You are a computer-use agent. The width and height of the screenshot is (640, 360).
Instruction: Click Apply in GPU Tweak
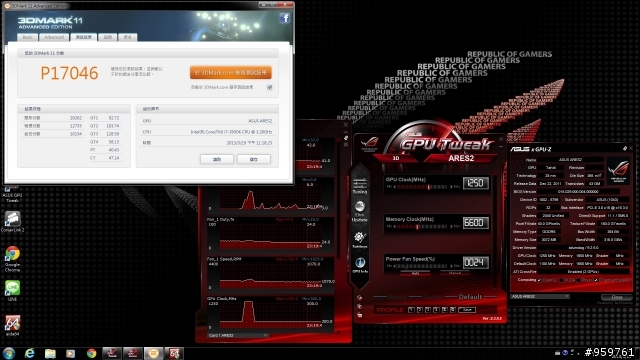click(398, 297)
